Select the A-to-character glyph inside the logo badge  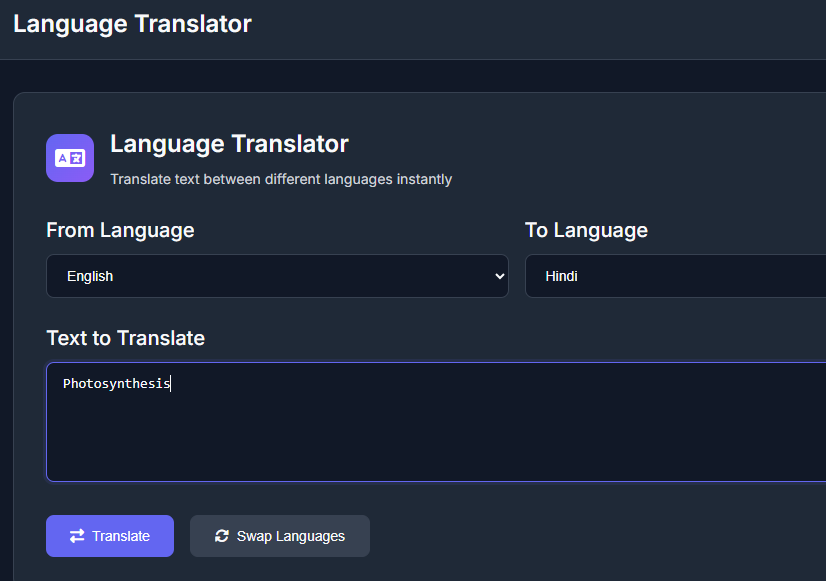(x=69, y=157)
